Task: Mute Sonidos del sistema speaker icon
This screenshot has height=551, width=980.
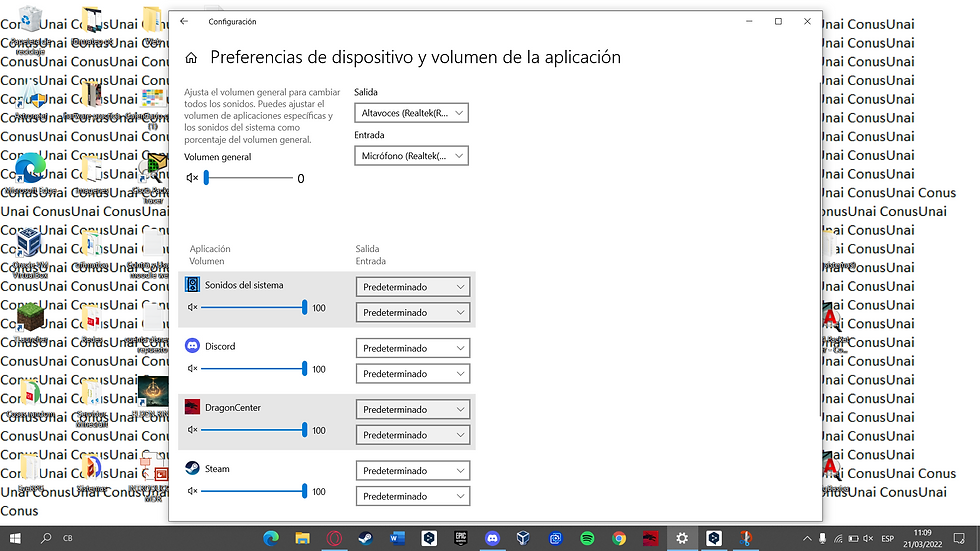Action: pyautogui.click(x=192, y=307)
